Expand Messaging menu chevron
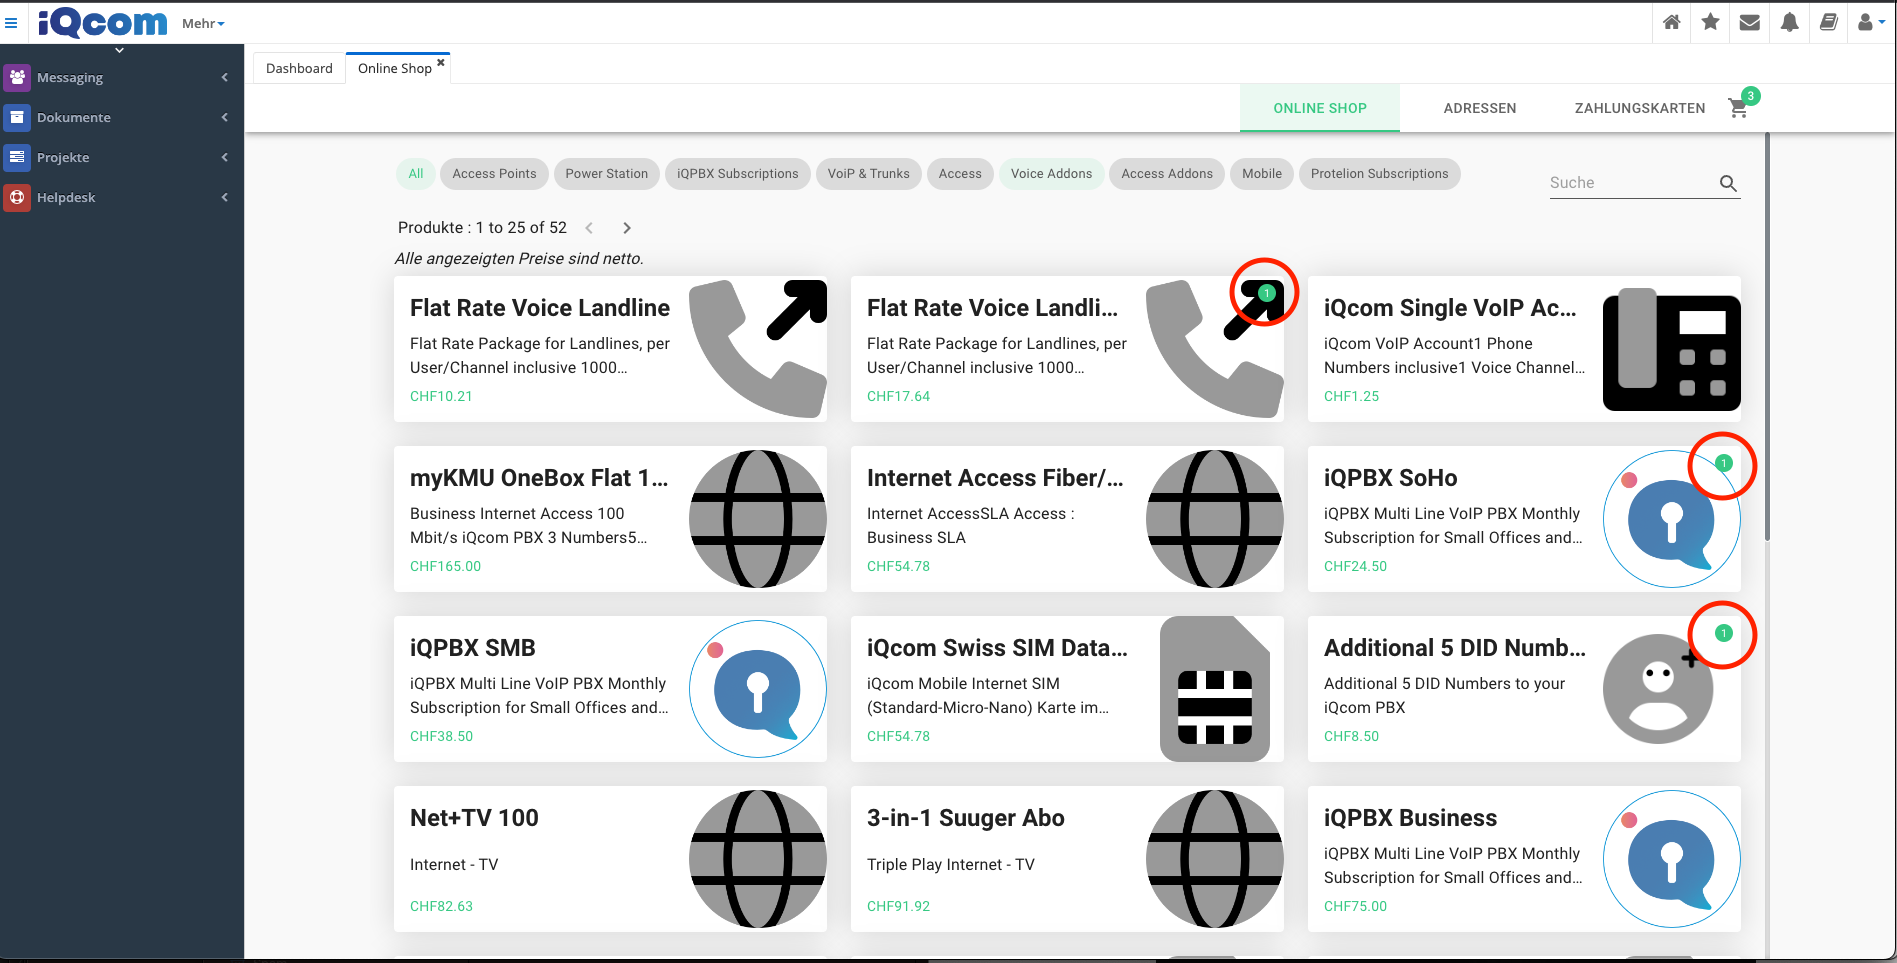The height and width of the screenshot is (963, 1897). tap(225, 77)
